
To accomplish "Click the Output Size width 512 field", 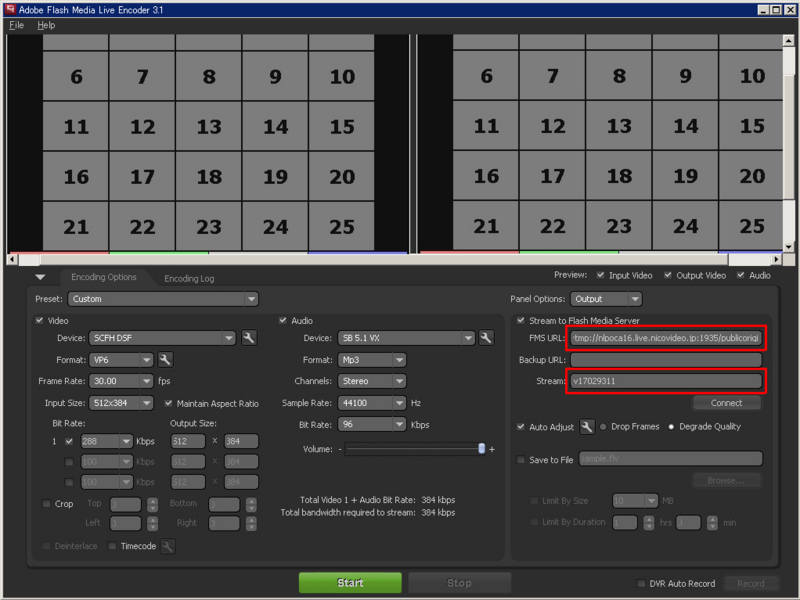I will 188,441.
